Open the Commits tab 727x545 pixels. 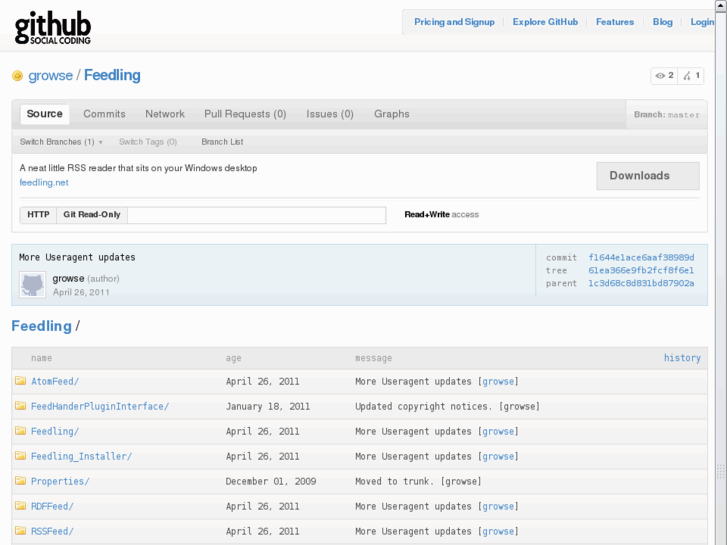(x=104, y=114)
